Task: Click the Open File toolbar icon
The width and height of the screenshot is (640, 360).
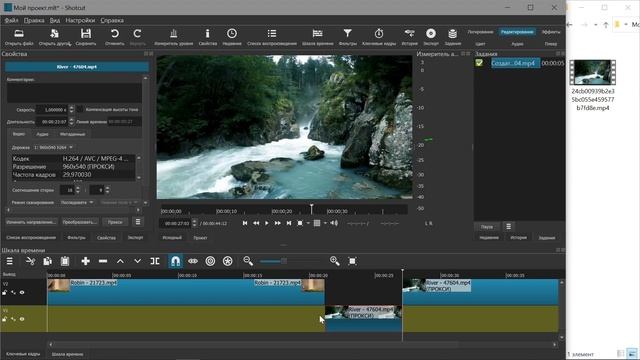Action: 19,33
